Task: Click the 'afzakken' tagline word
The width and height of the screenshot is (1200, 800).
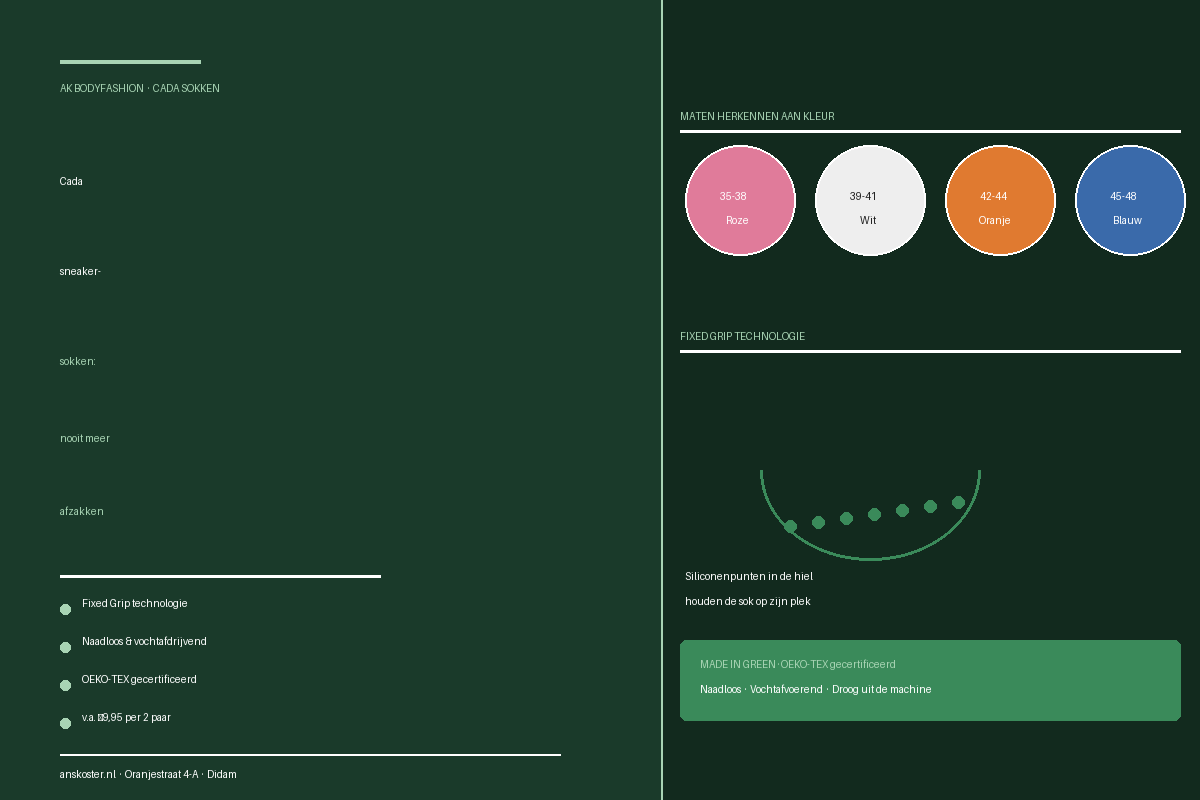Action: (x=82, y=511)
